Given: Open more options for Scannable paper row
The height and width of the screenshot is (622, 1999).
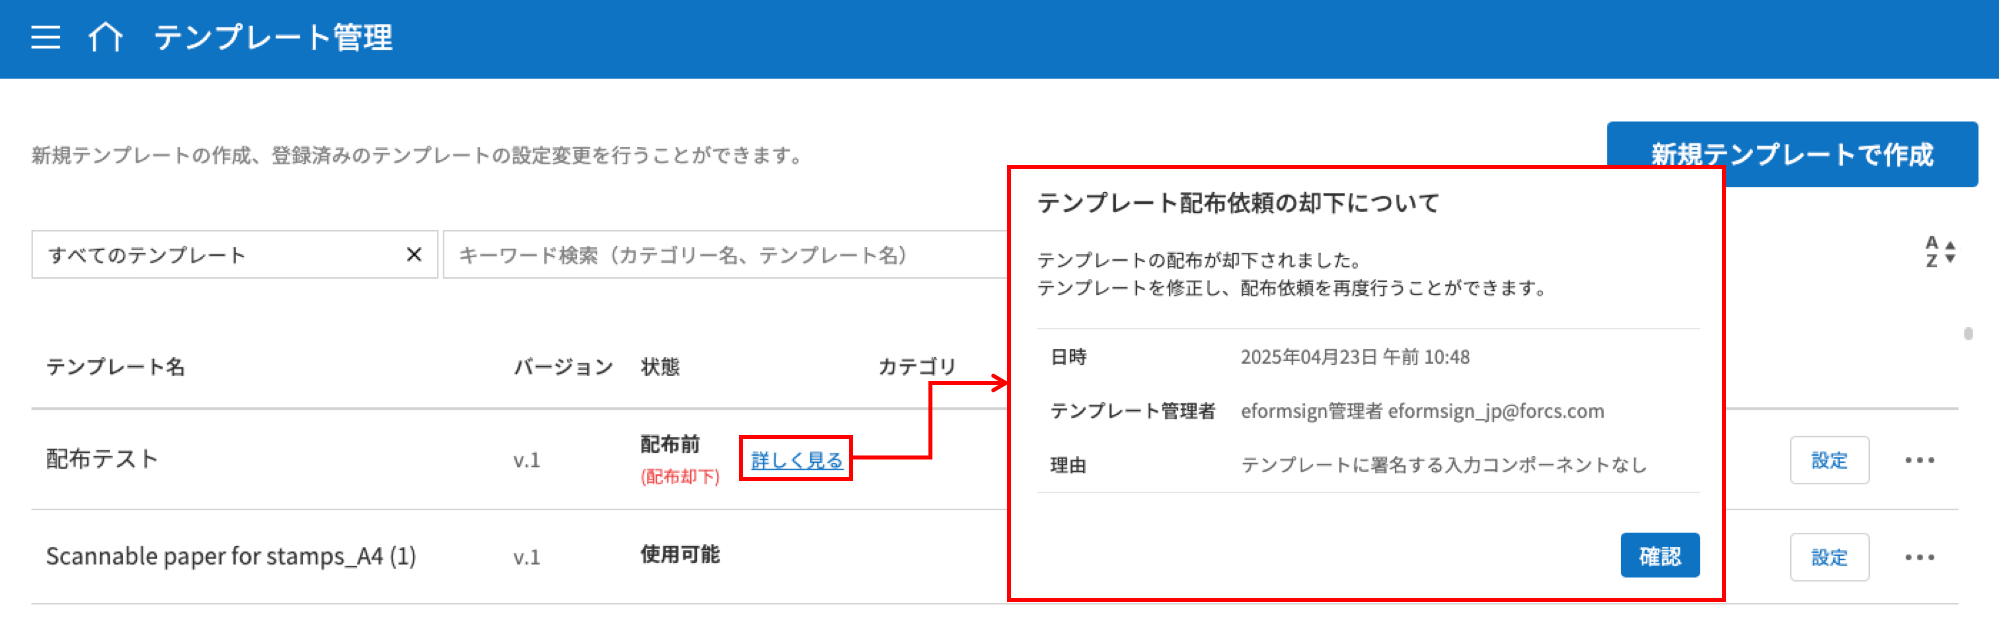Looking at the screenshot, I should pyautogui.click(x=1919, y=557).
